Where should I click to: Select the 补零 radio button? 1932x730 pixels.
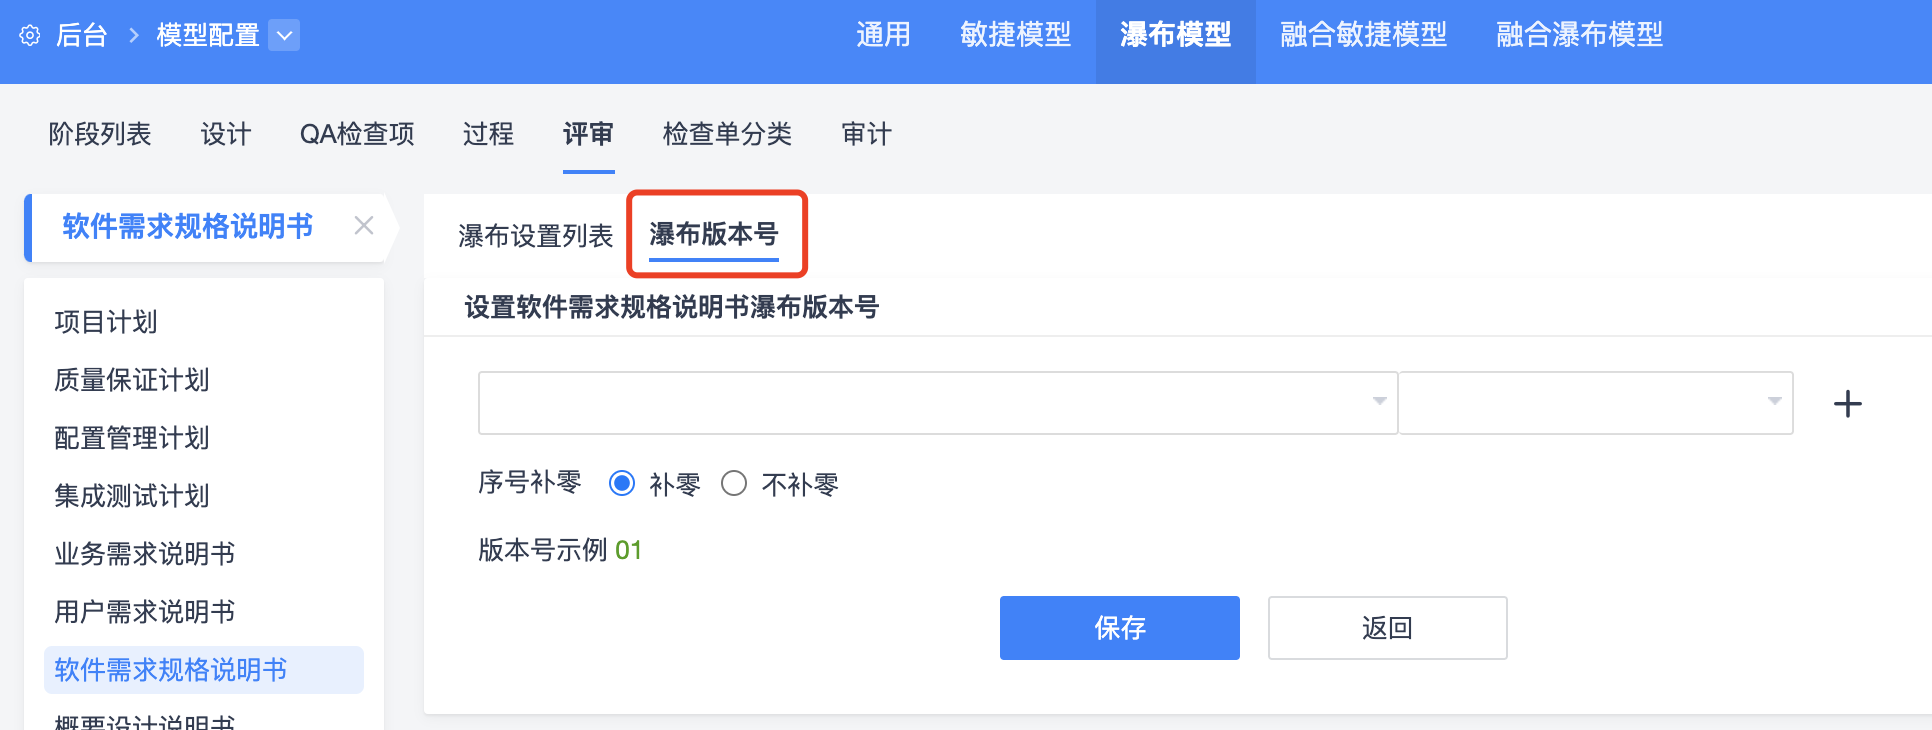click(622, 484)
